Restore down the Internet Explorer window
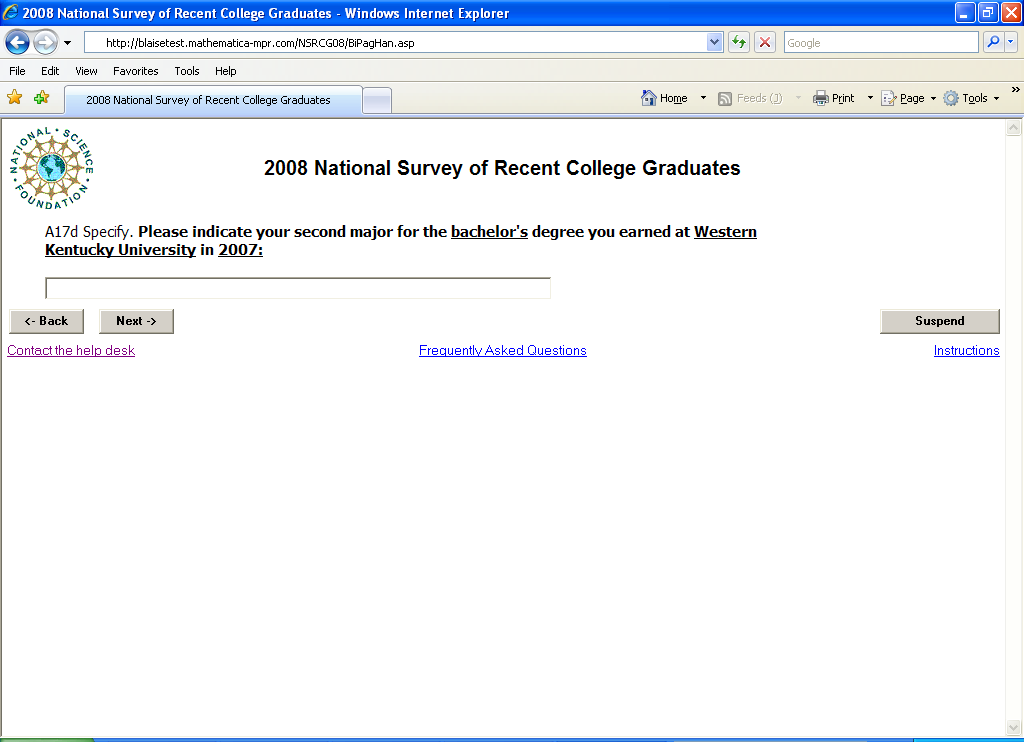The width and height of the screenshot is (1024, 742). (987, 12)
